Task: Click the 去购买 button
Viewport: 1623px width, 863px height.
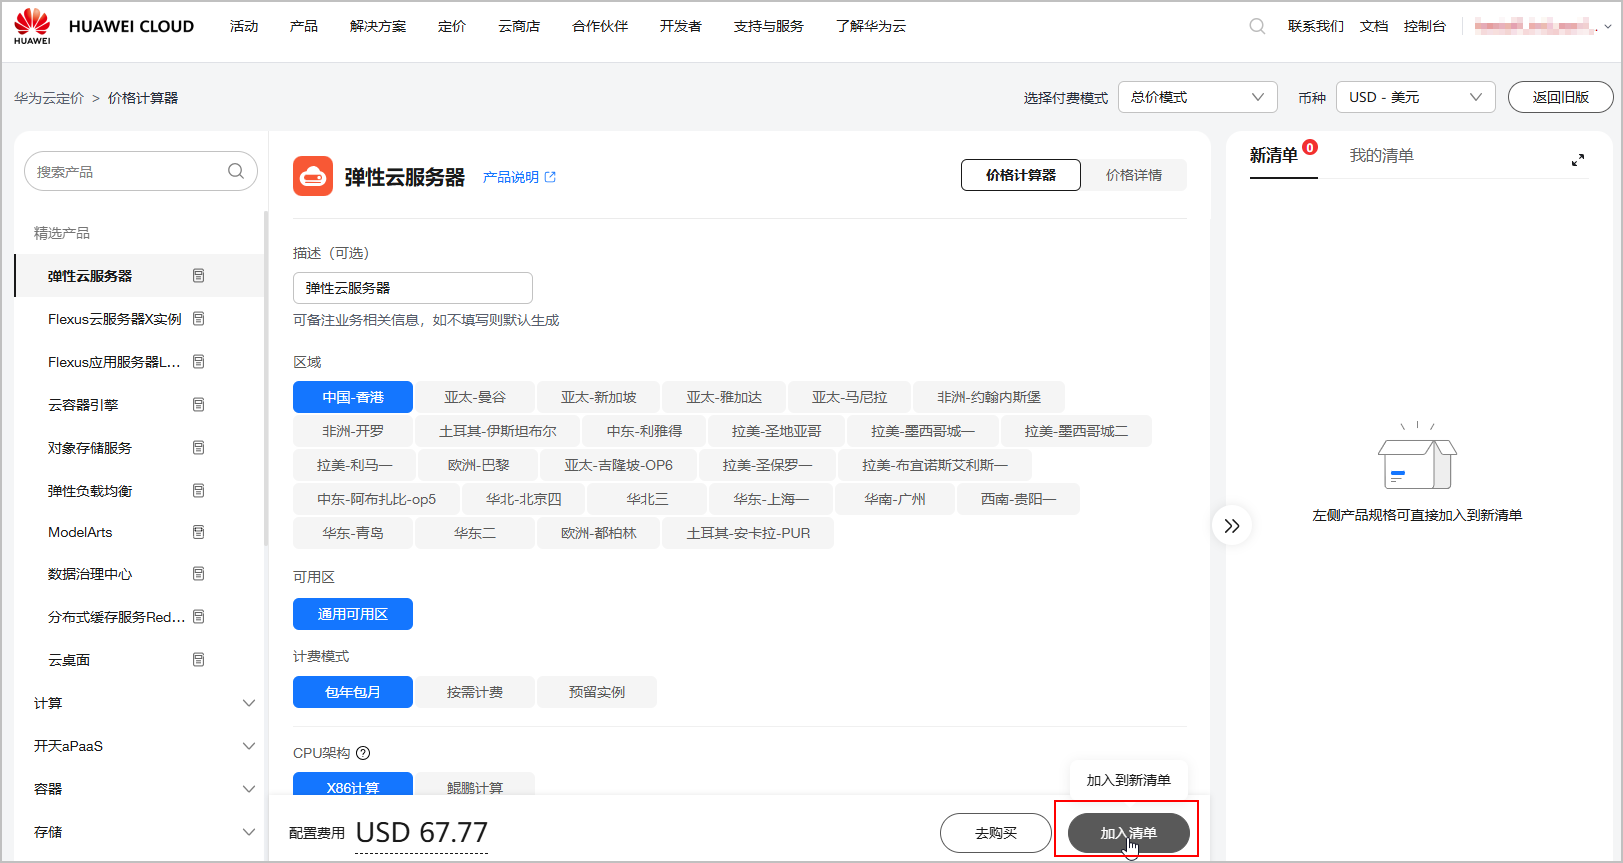Action: point(996,833)
